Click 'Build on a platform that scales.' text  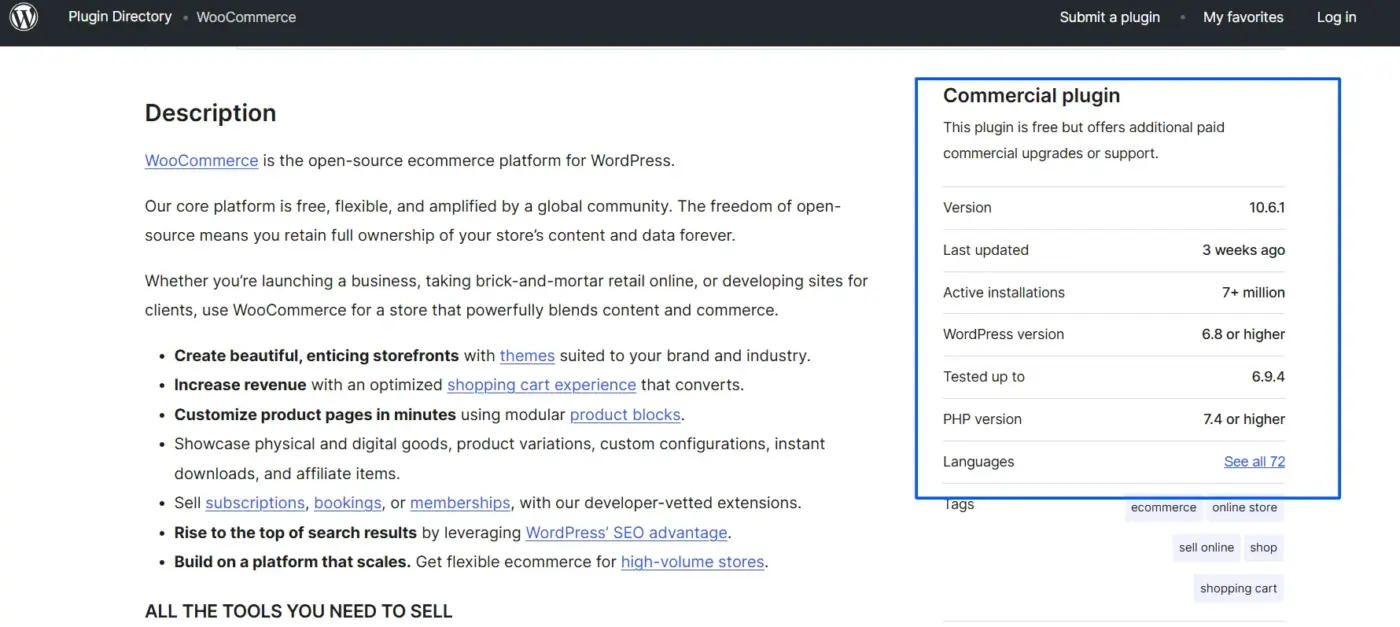(x=292, y=561)
